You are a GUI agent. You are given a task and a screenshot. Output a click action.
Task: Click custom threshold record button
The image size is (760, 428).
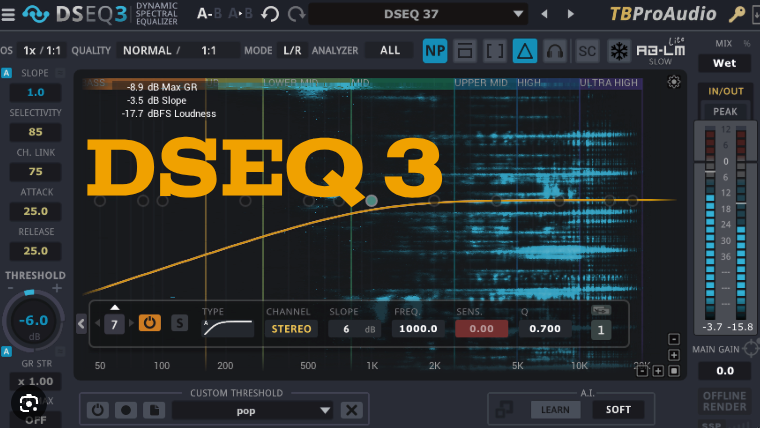[x=126, y=410]
